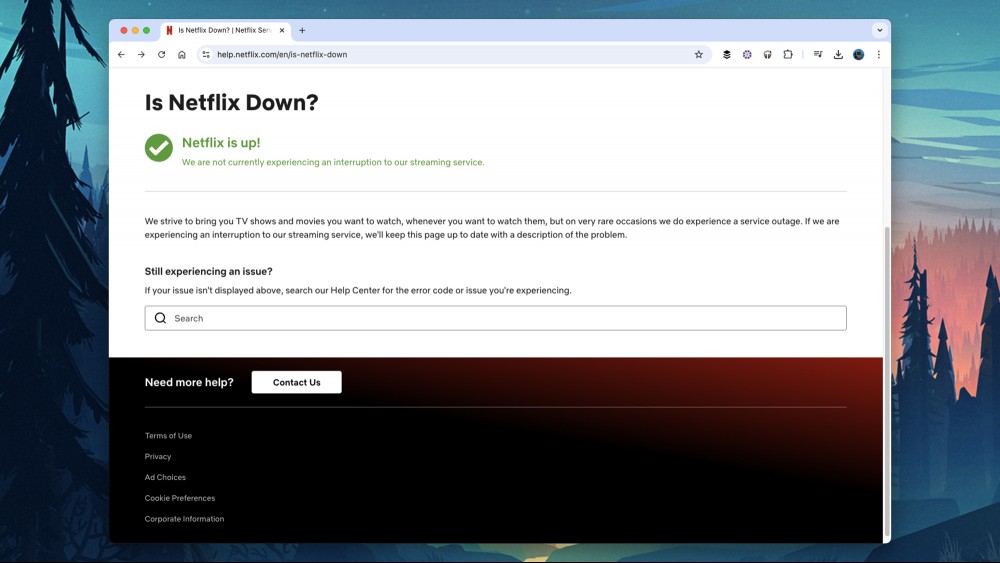The image size is (1000, 563).
Task: Click the Netflix favicon on the tab
Action: tap(169, 30)
